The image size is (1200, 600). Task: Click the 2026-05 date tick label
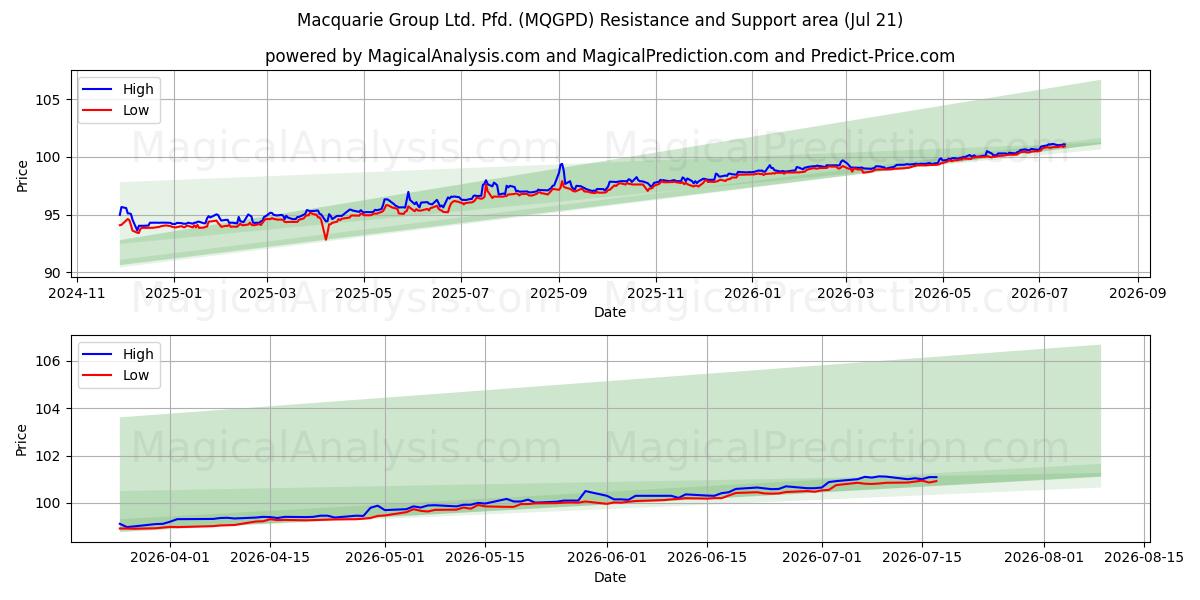tap(943, 293)
